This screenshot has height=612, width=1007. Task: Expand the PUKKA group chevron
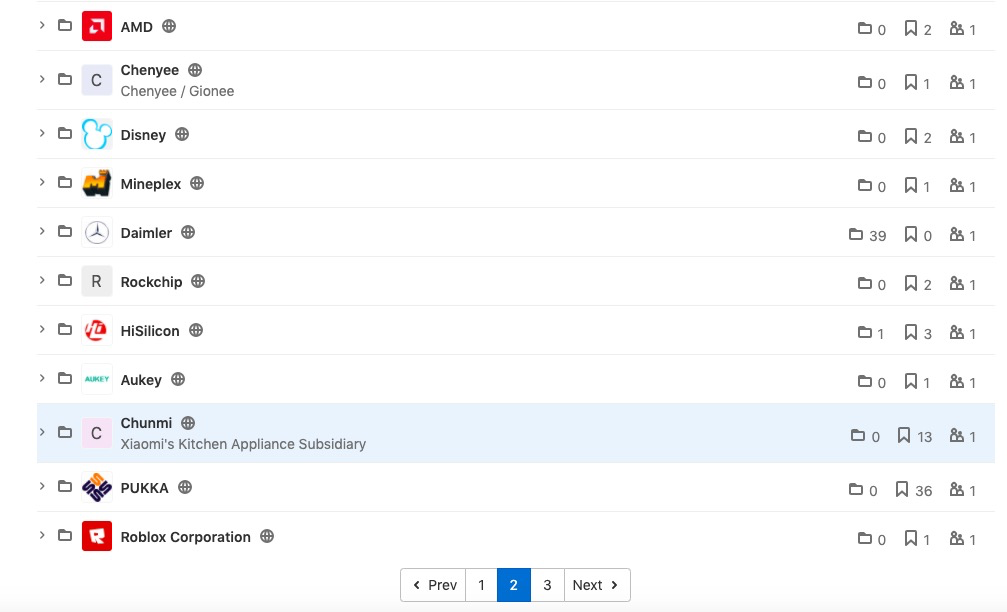point(42,486)
